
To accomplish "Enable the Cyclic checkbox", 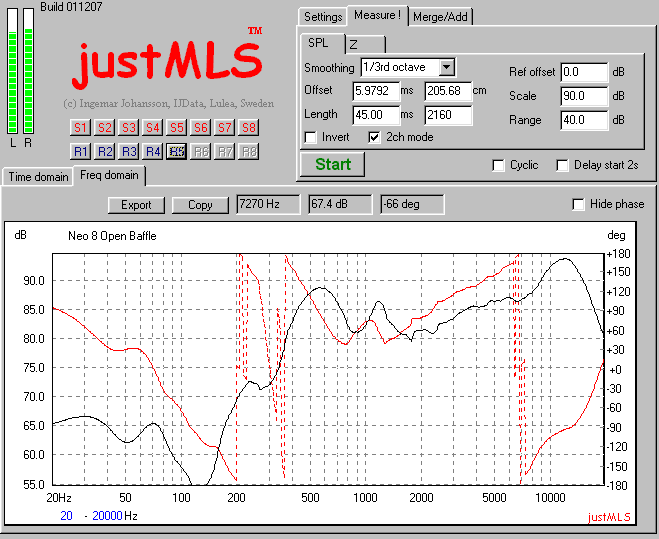I will coord(498,165).
